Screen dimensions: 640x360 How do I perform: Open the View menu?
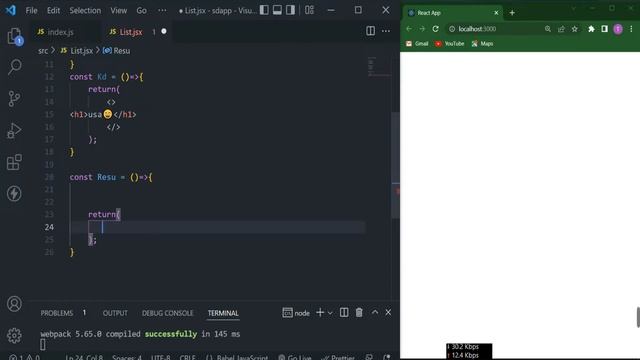click(118, 11)
